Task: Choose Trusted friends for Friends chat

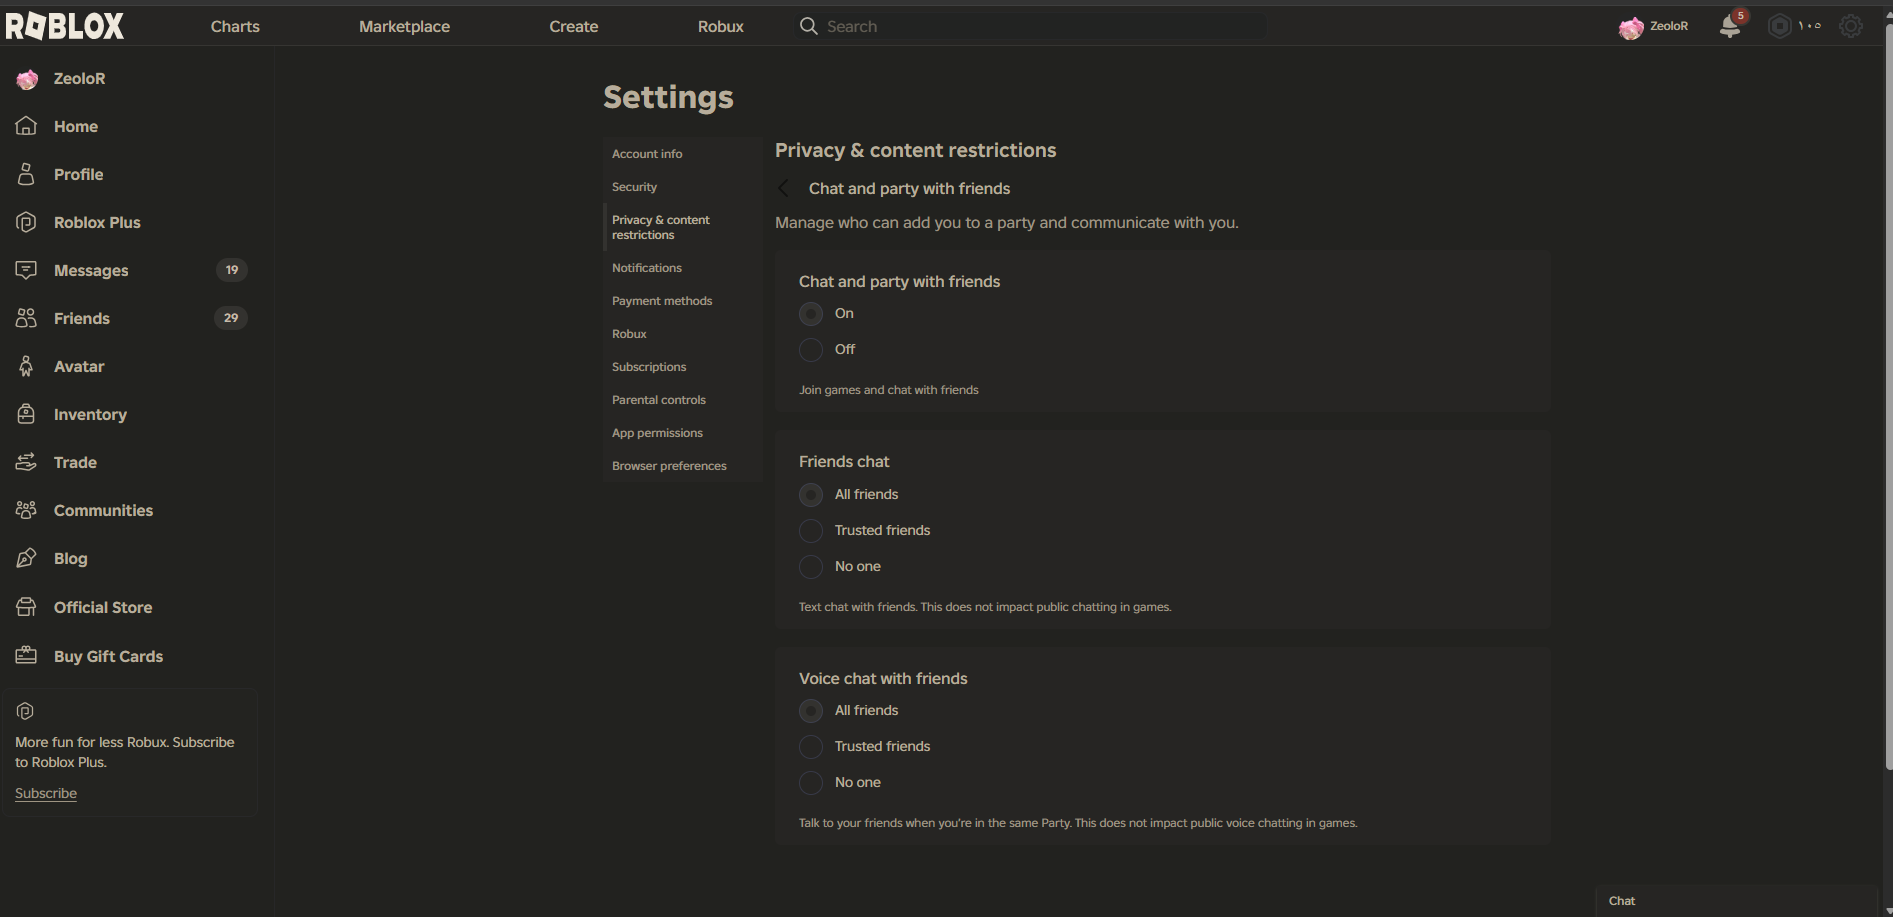Action: [811, 531]
